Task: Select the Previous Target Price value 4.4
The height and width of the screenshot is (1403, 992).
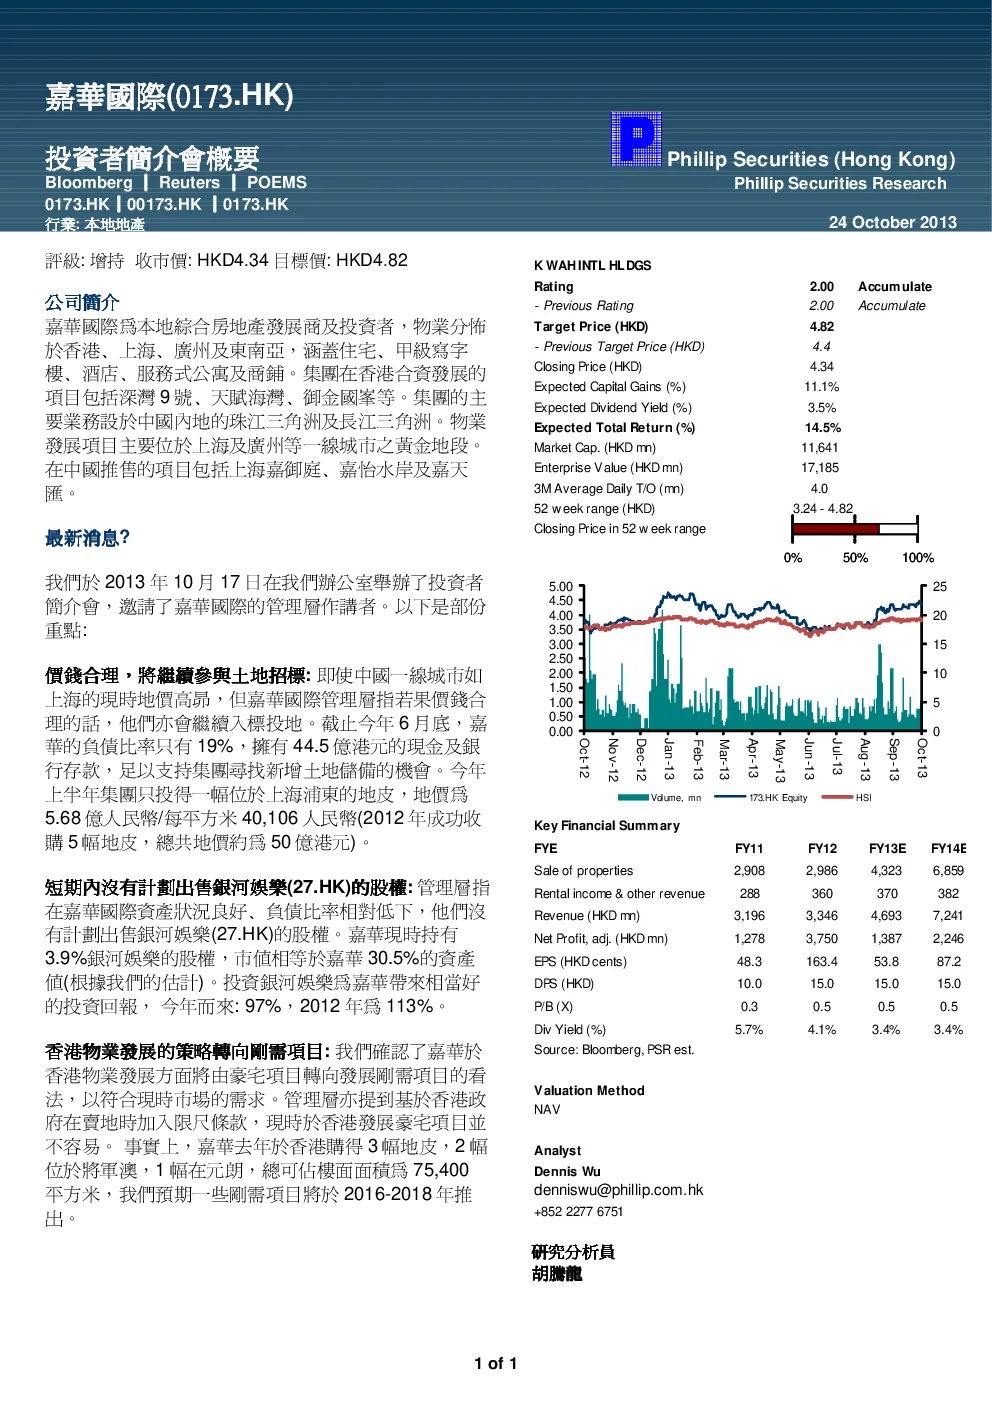Action: [822, 347]
